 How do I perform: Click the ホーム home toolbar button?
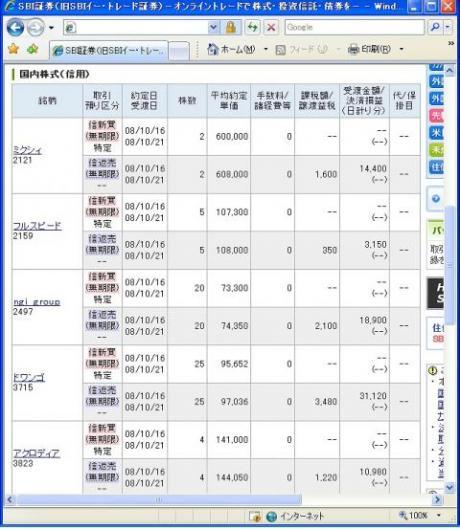click(231, 50)
